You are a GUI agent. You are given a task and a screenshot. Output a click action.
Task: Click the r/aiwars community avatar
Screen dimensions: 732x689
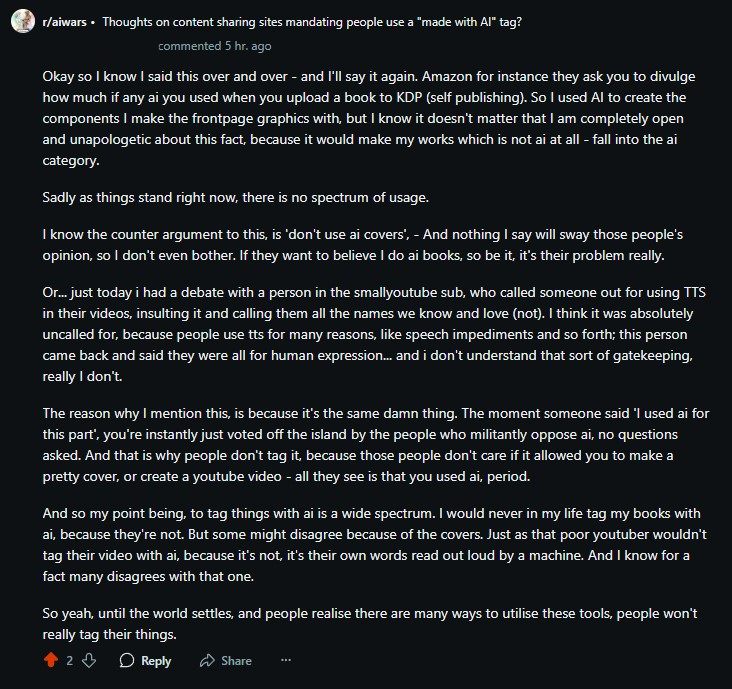(x=22, y=22)
